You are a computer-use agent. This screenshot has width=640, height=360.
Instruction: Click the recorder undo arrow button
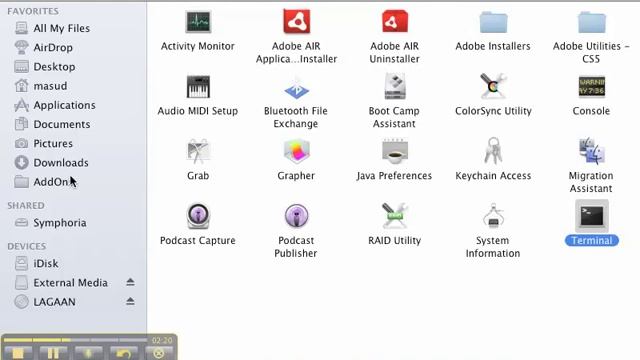coord(123,353)
